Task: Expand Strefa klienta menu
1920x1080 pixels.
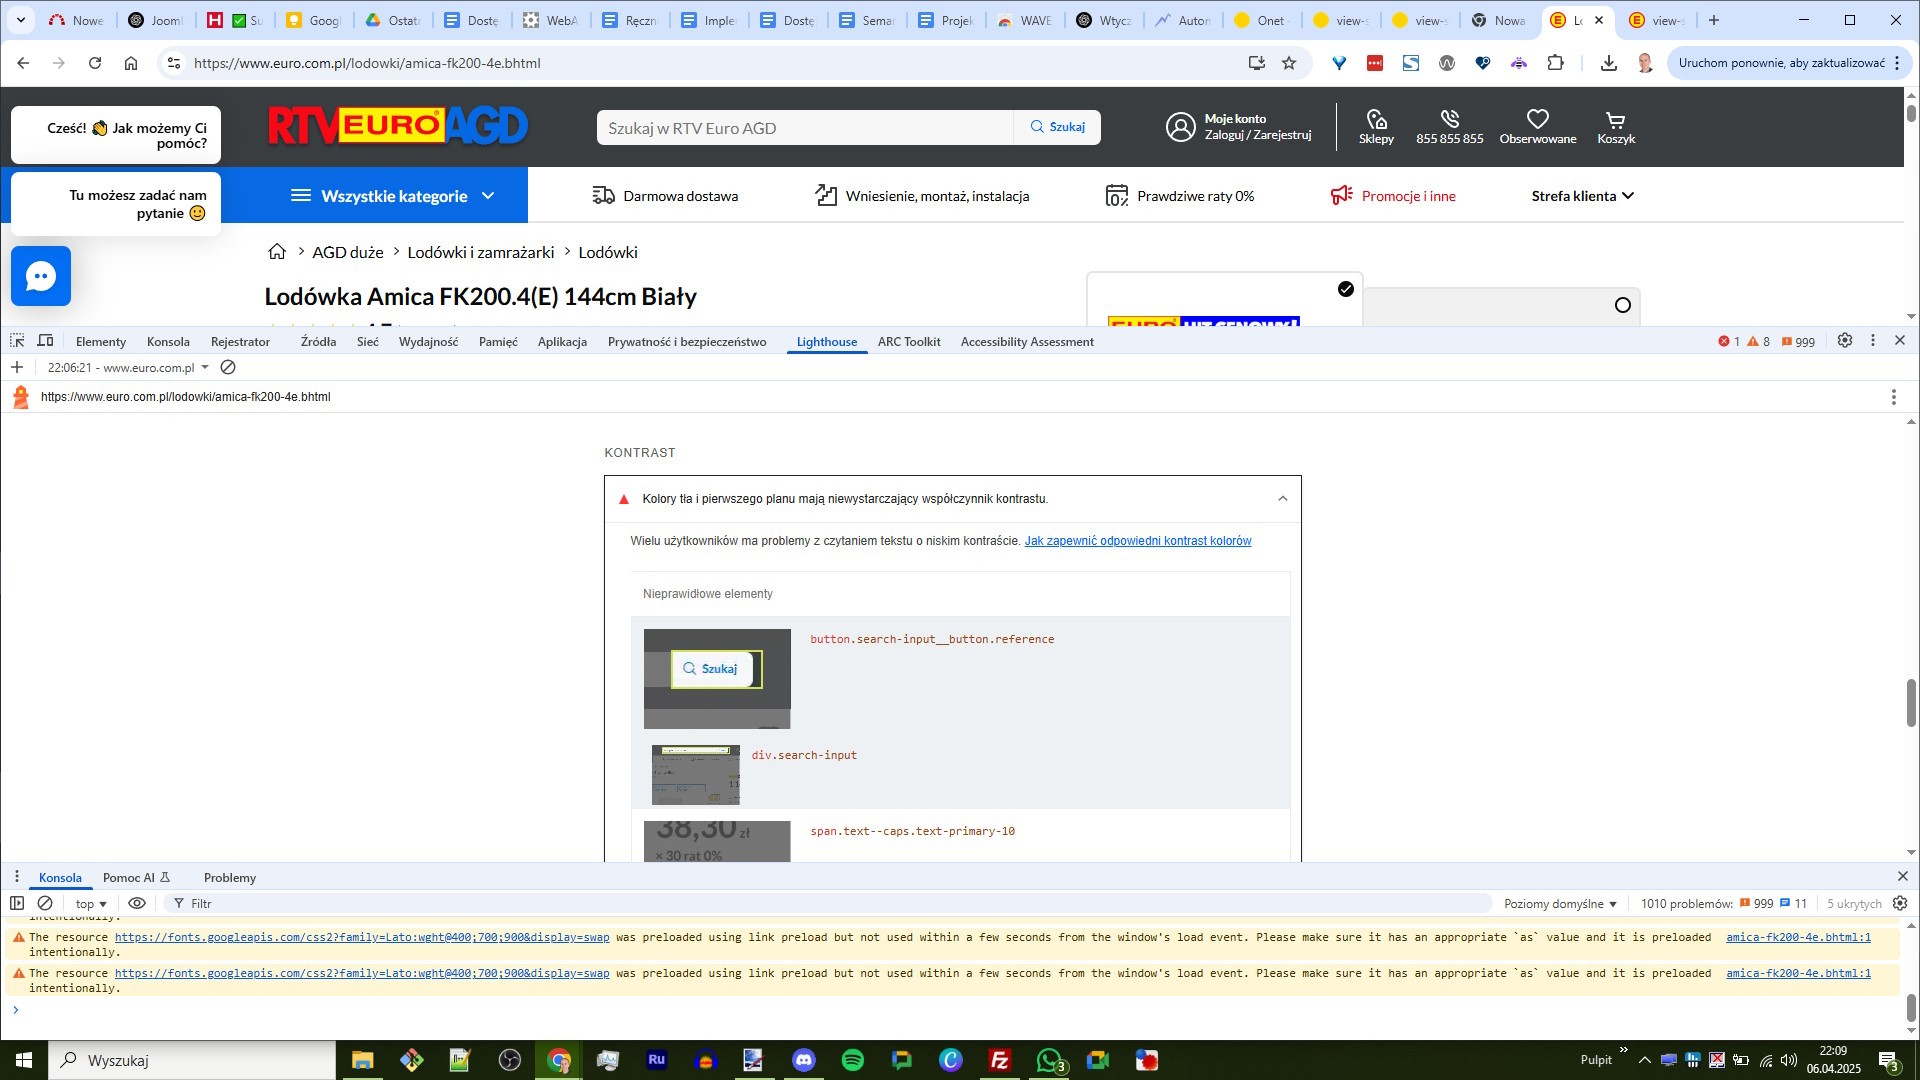Action: pyautogui.click(x=1582, y=196)
